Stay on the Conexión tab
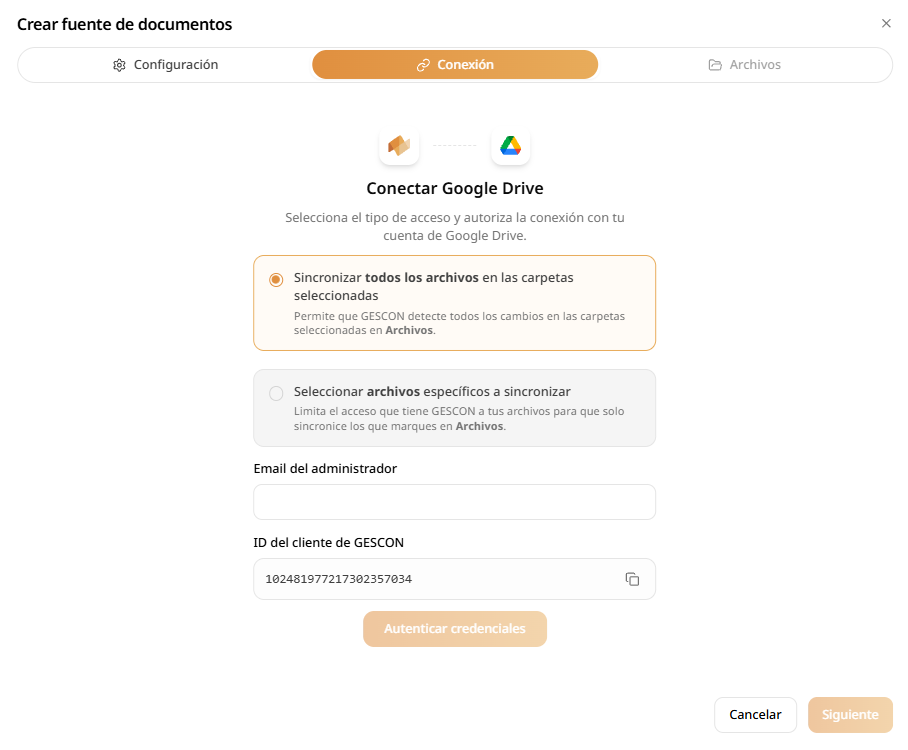Image resolution: width=908 pixels, height=750 pixels. (x=455, y=64)
